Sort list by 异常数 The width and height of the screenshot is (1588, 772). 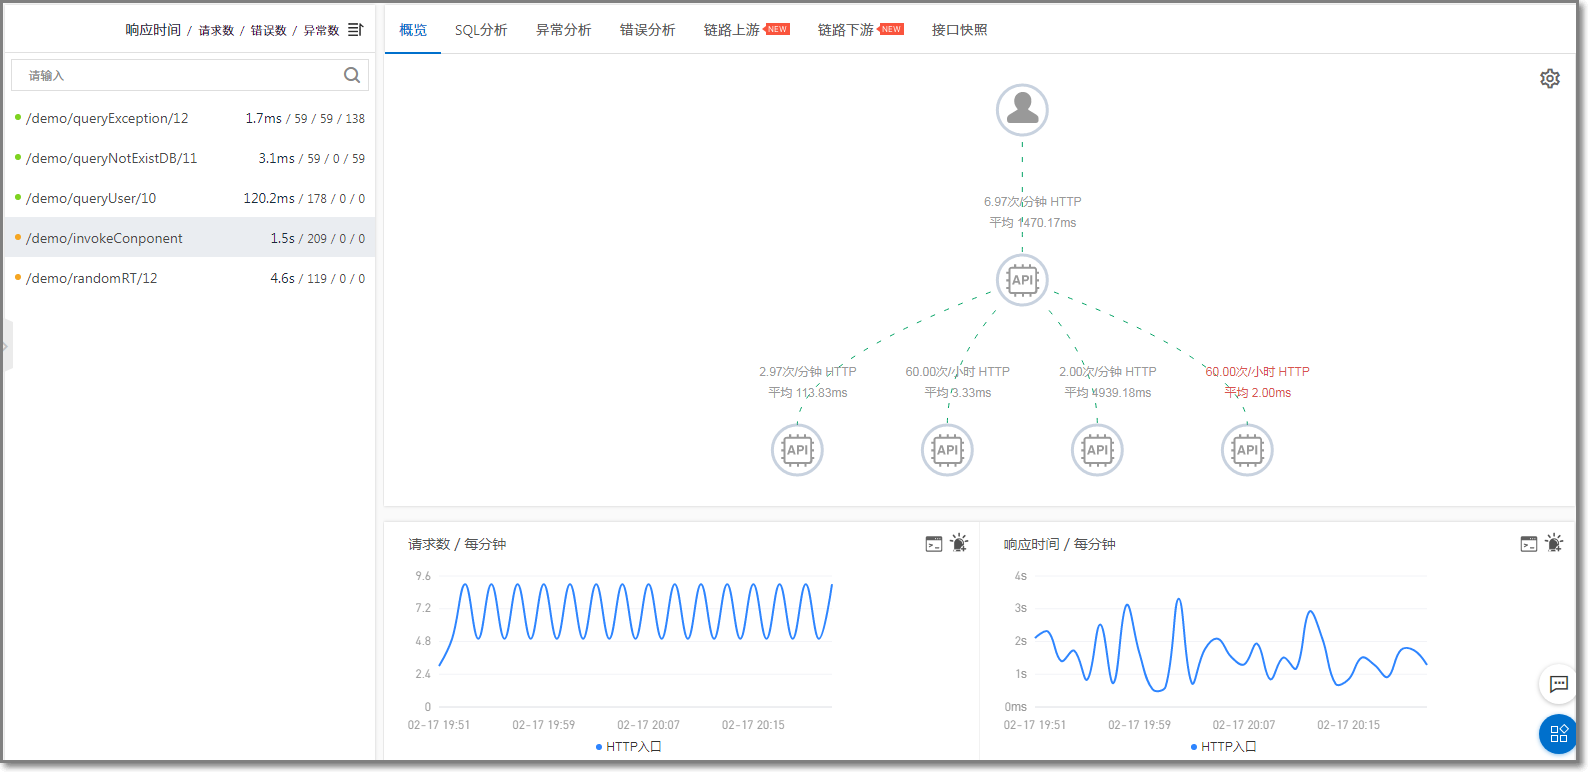(x=321, y=30)
